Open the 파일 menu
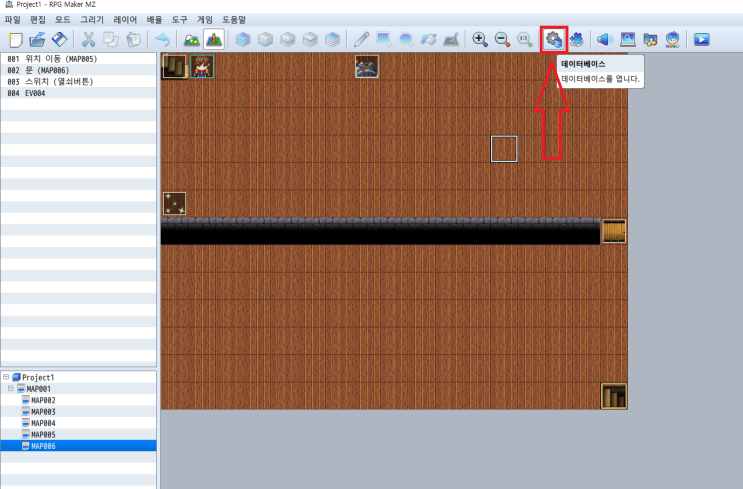The image size is (743, 489). point(13,19)
